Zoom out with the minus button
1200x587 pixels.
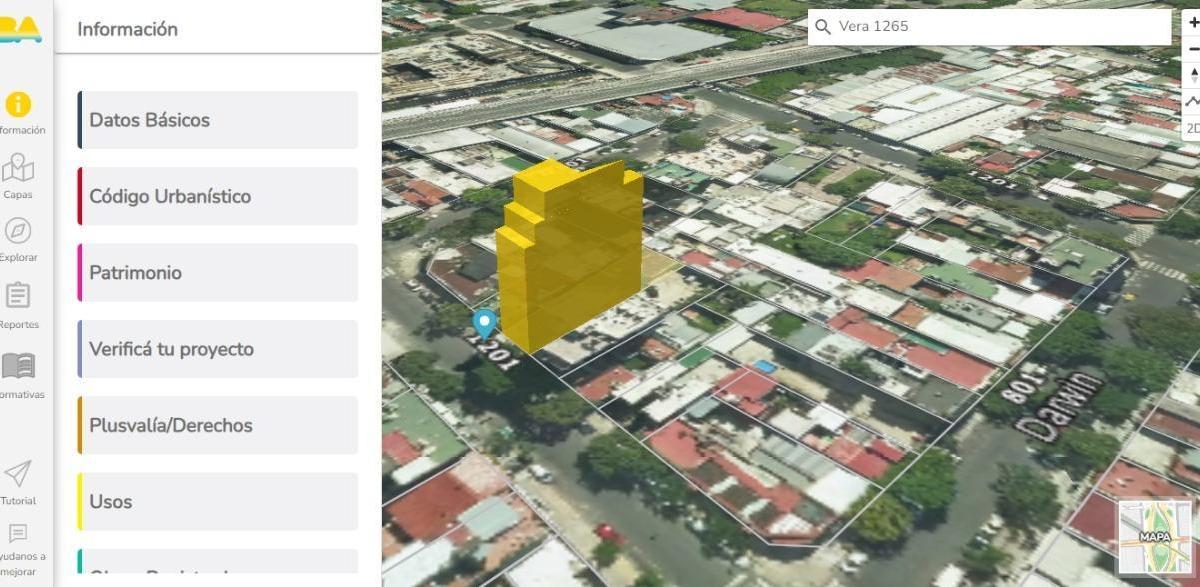pos(1192,49)
